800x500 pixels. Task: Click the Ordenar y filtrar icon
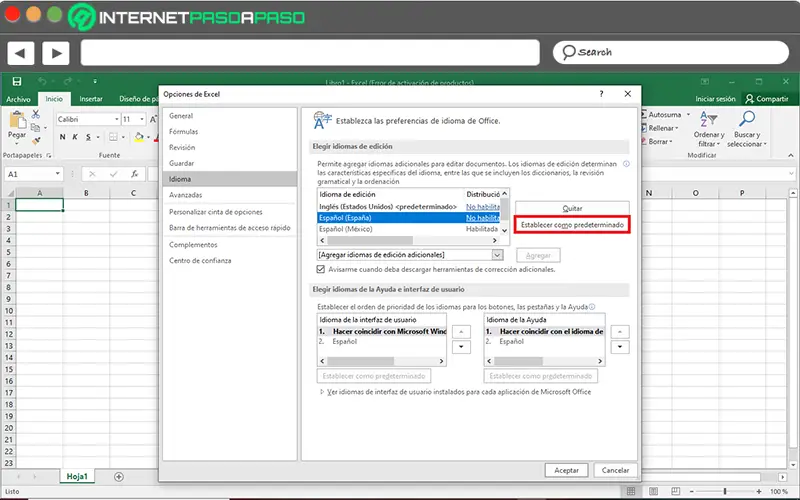pos(709,120)
